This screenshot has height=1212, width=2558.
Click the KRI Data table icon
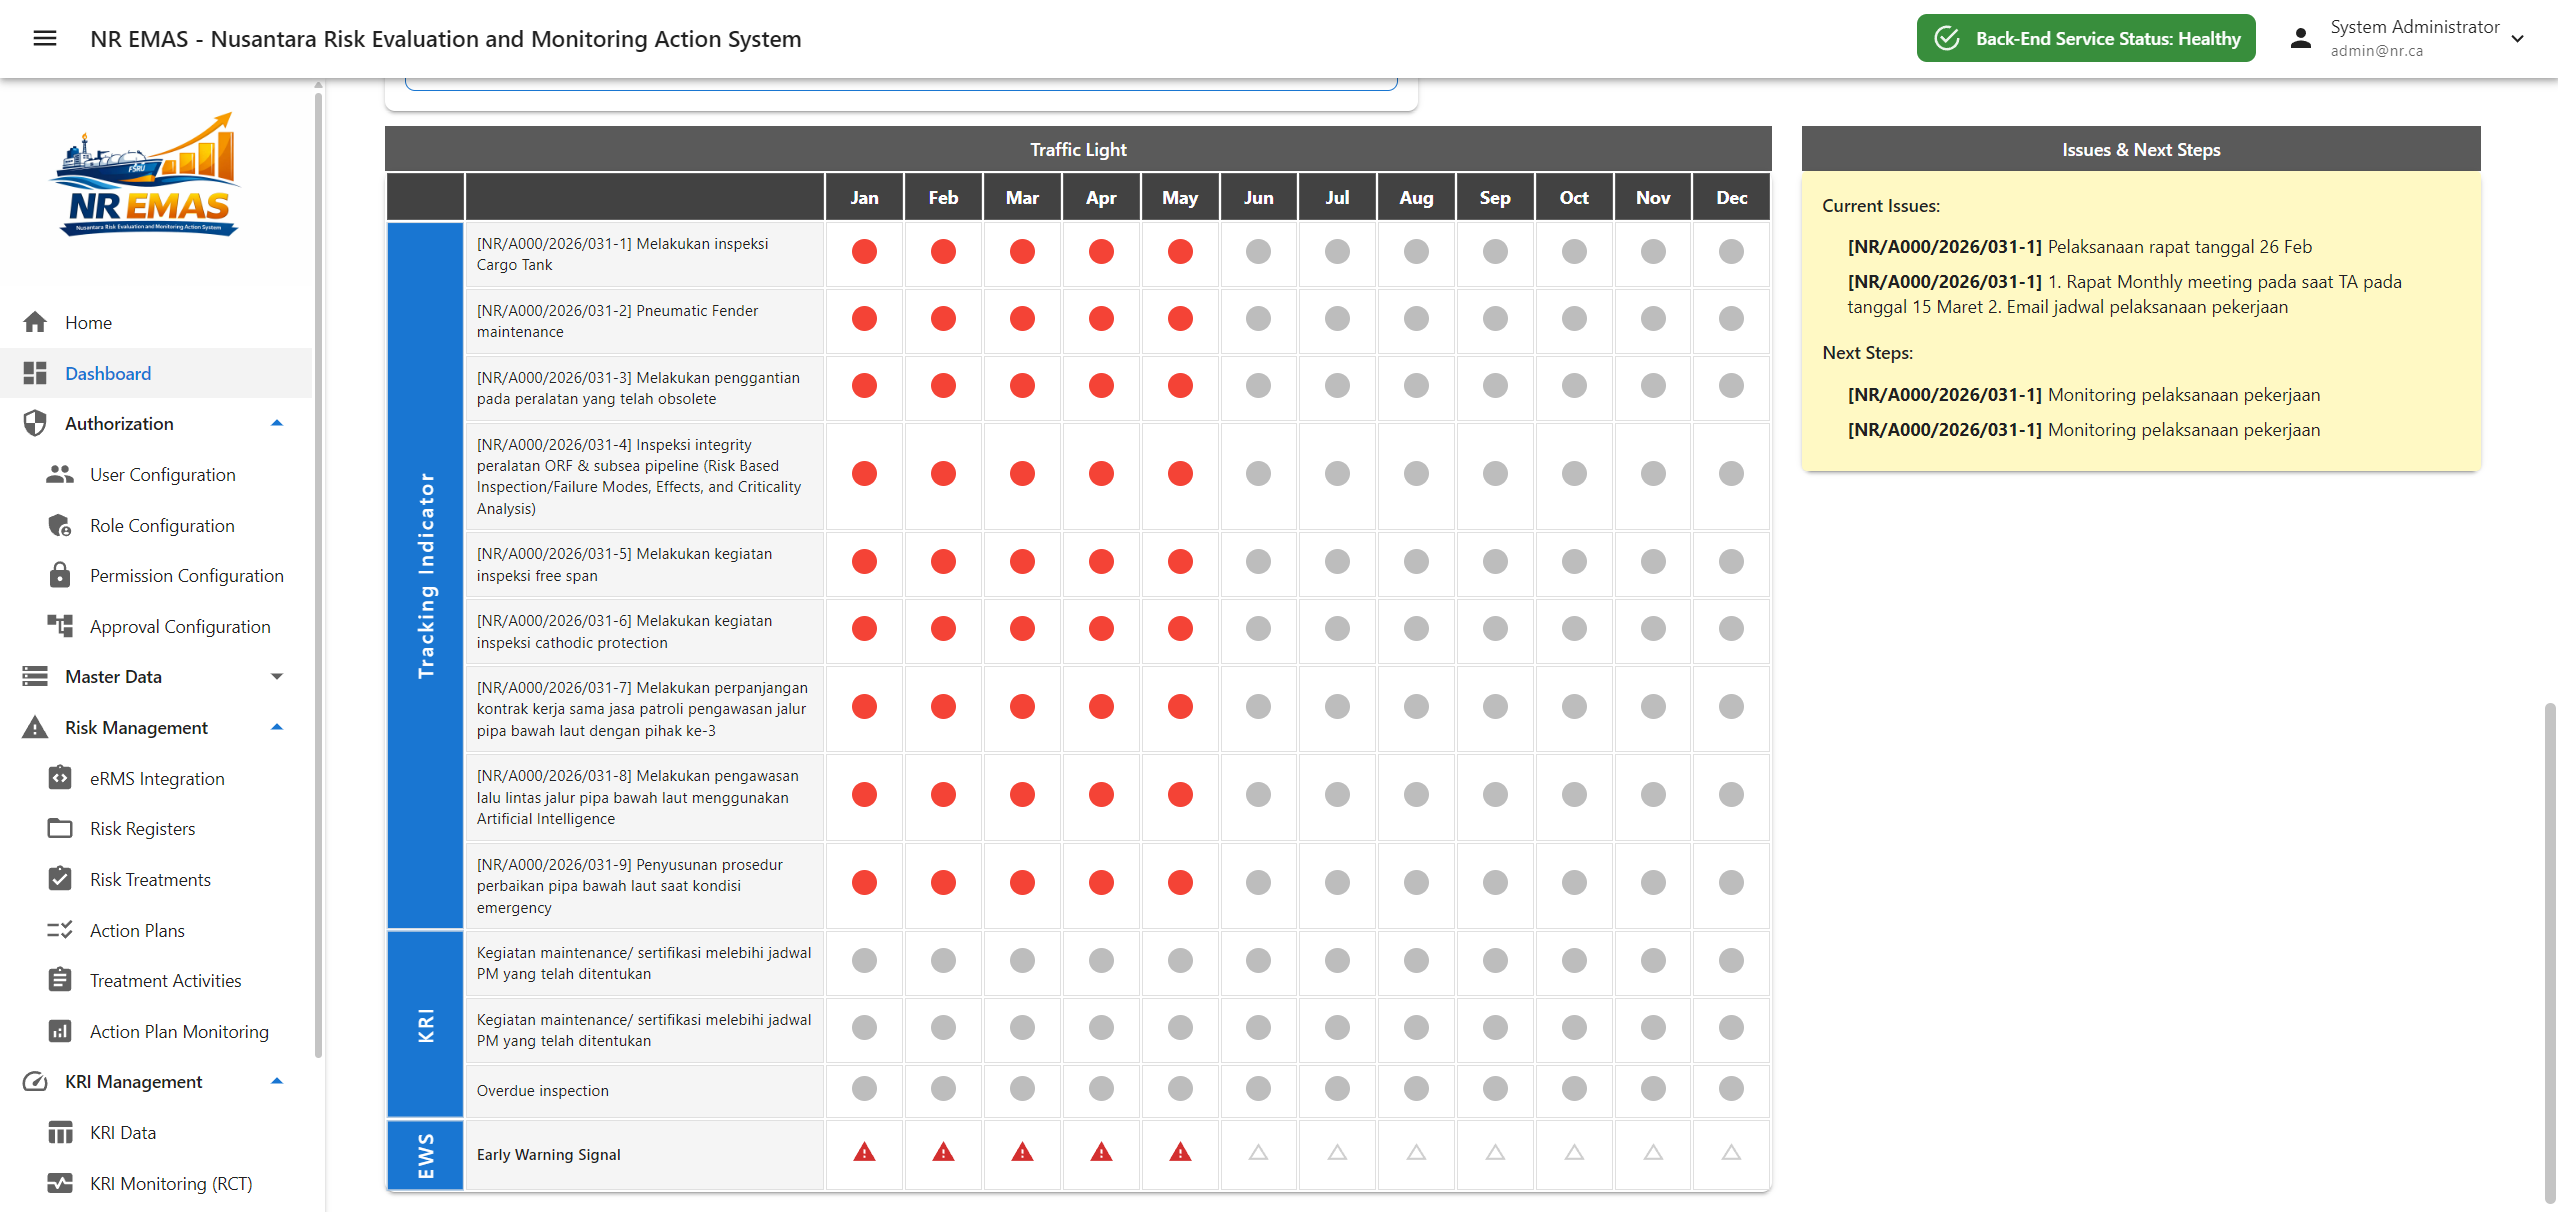(x=60, y=1132)
